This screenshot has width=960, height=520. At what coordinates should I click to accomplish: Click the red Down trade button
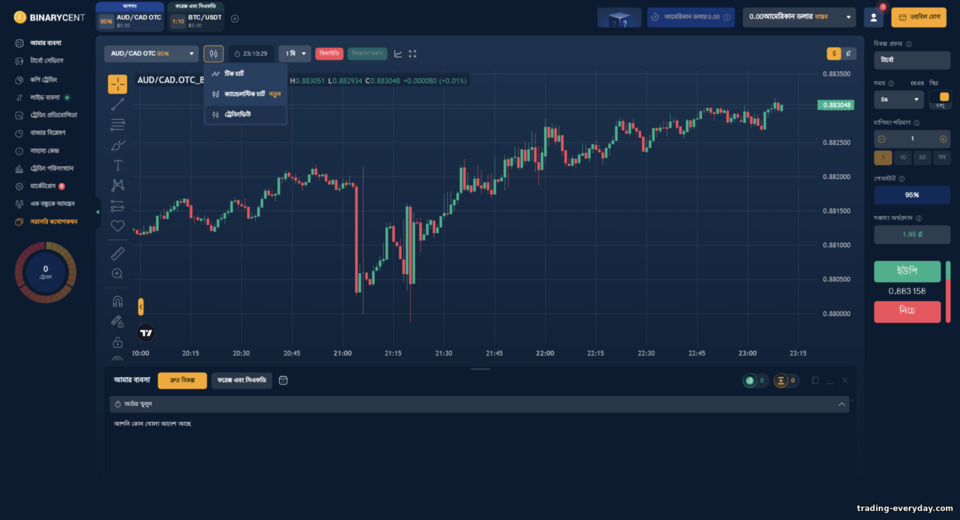click(x=907, y=311)
